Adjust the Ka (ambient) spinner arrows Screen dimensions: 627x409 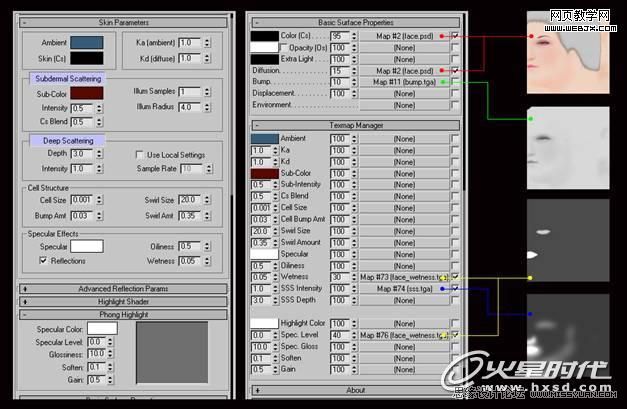207,42
